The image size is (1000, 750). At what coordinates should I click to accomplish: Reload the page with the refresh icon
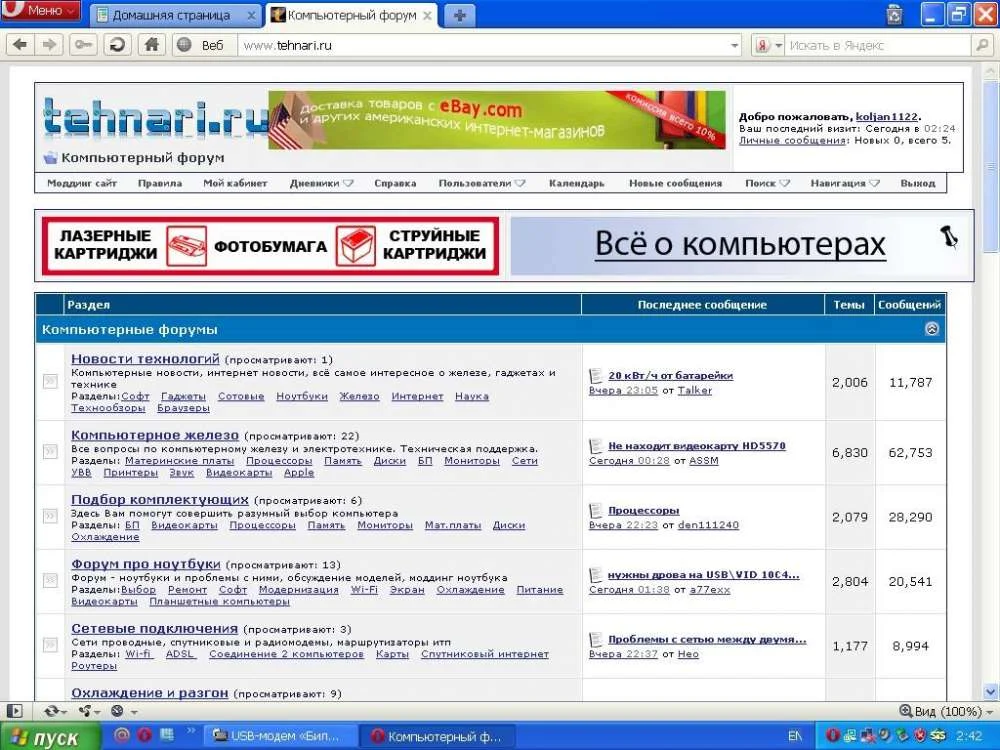[117, 45]
